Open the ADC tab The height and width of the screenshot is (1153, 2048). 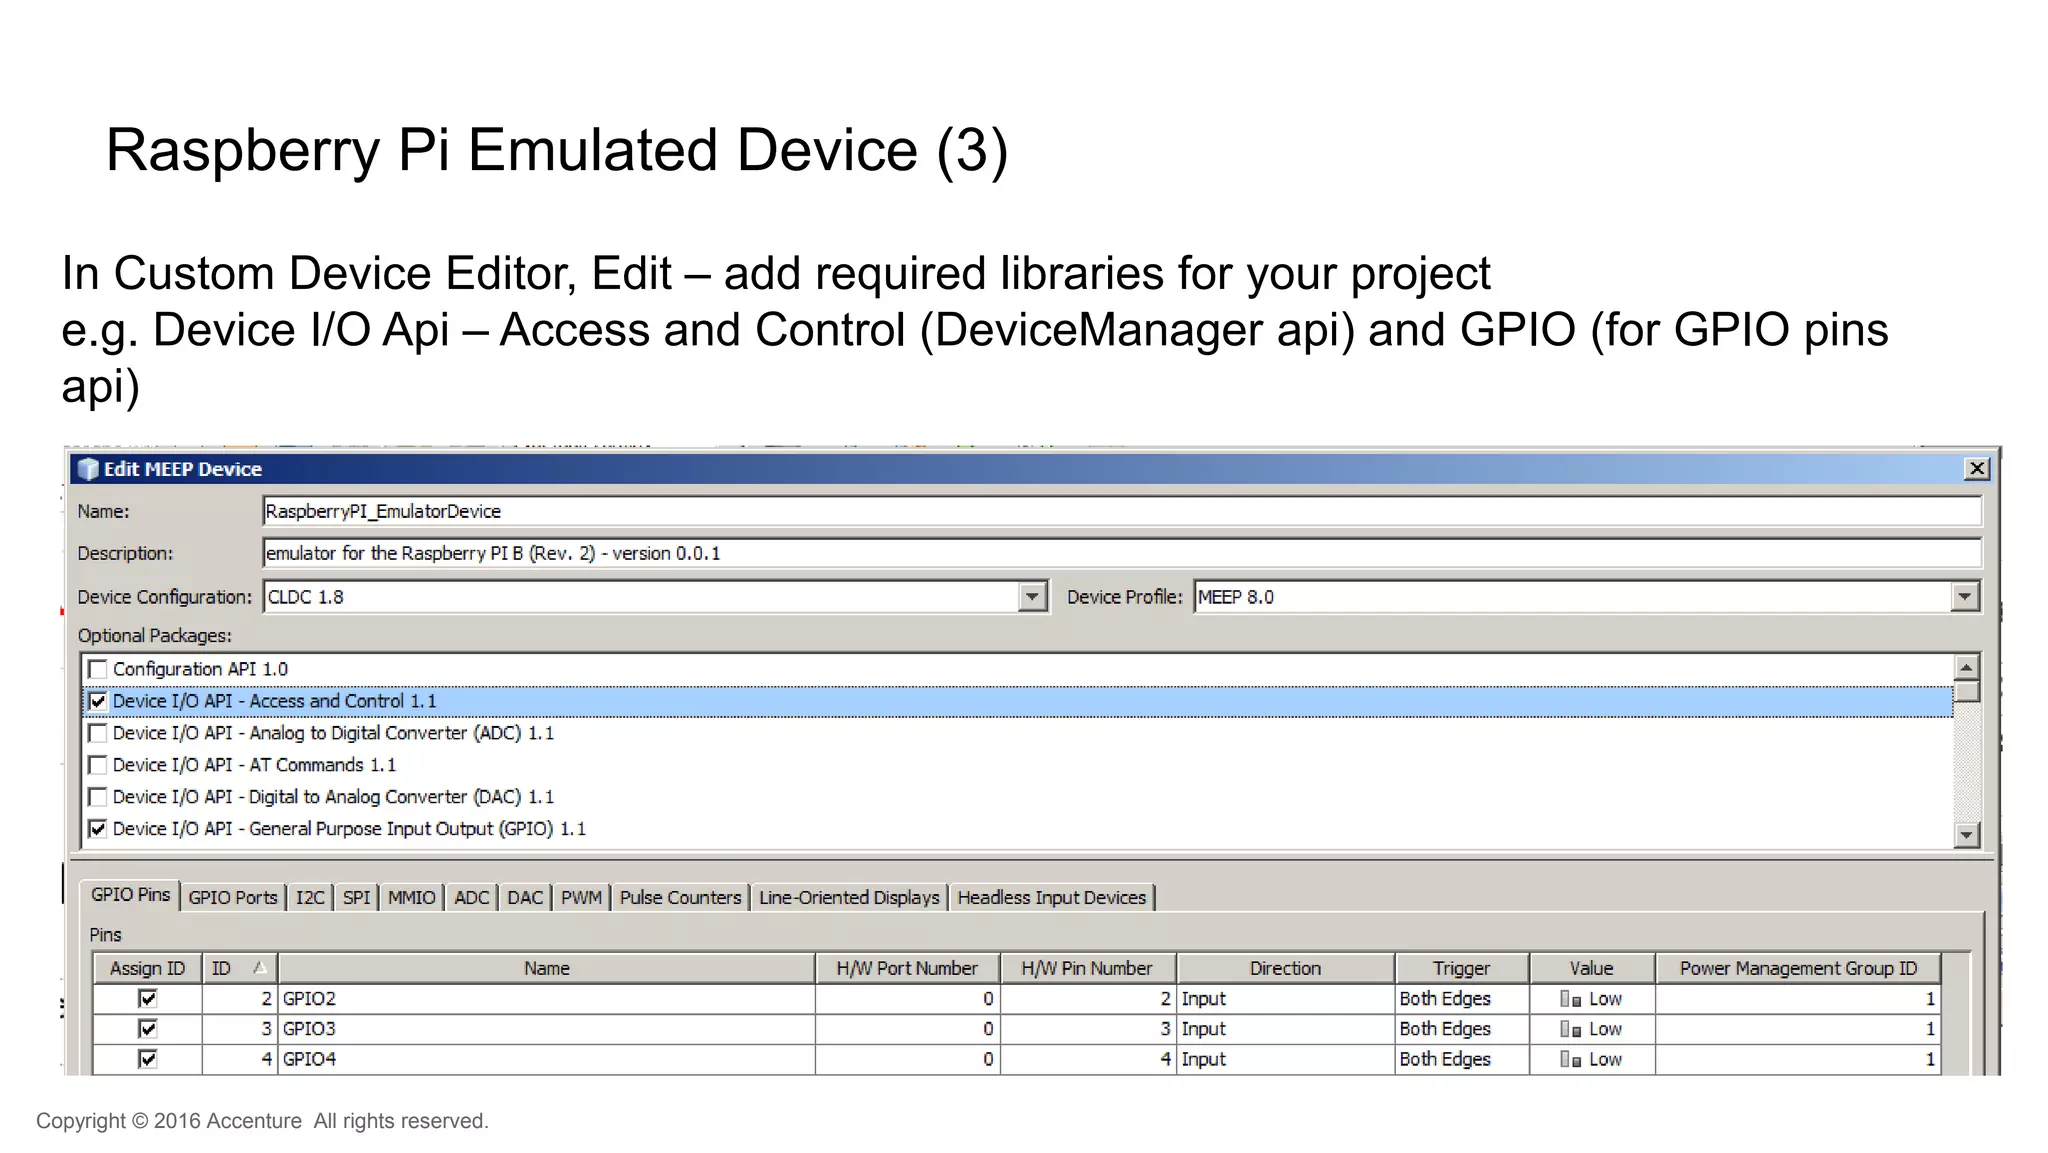click(x=471, y=898)
